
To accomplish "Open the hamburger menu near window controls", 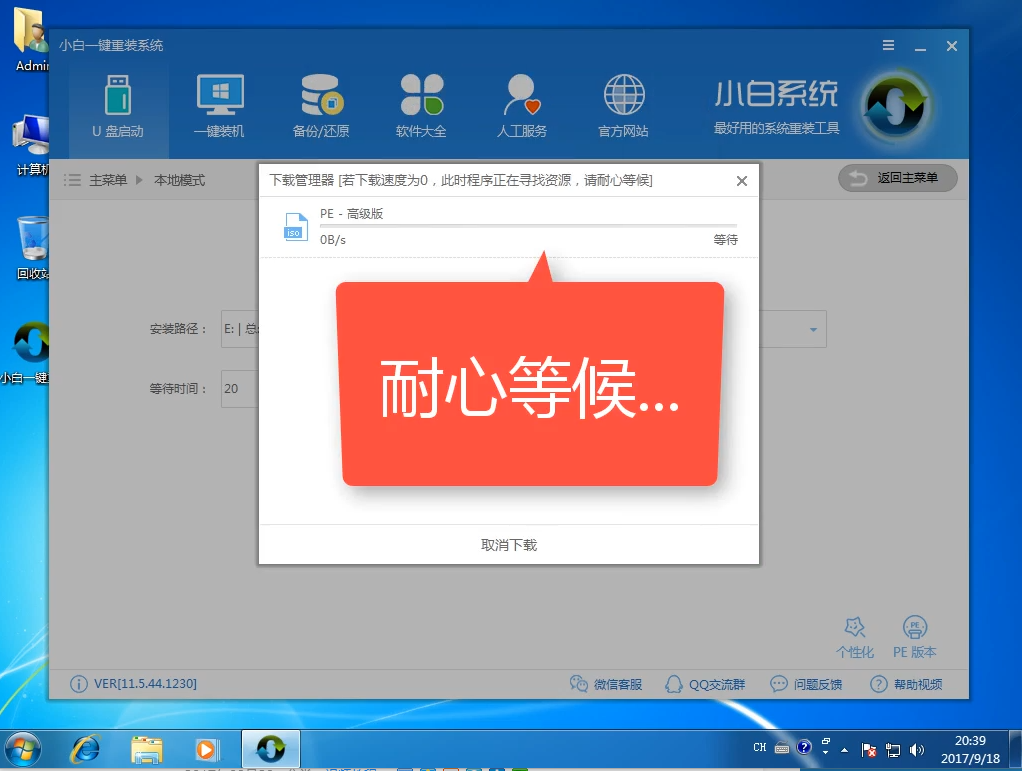I will (x=888, y=45).
